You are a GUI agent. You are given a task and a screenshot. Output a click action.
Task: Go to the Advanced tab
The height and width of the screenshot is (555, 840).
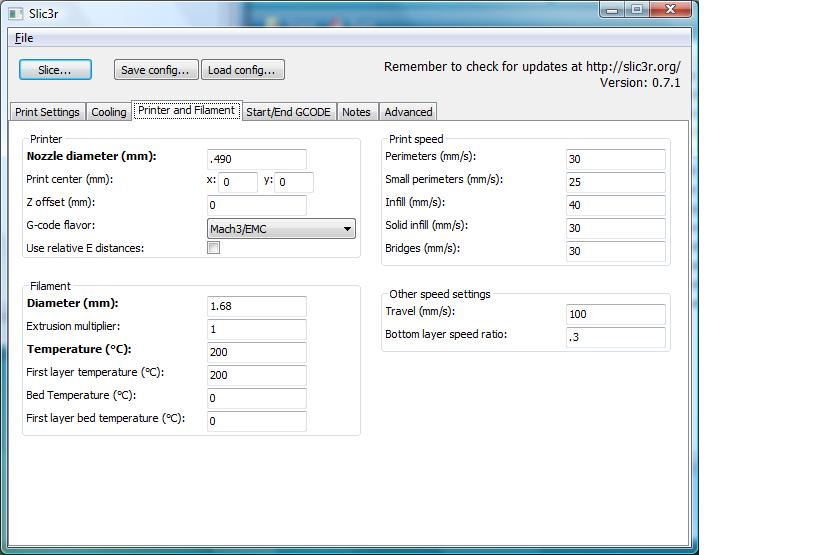point(408,112)
